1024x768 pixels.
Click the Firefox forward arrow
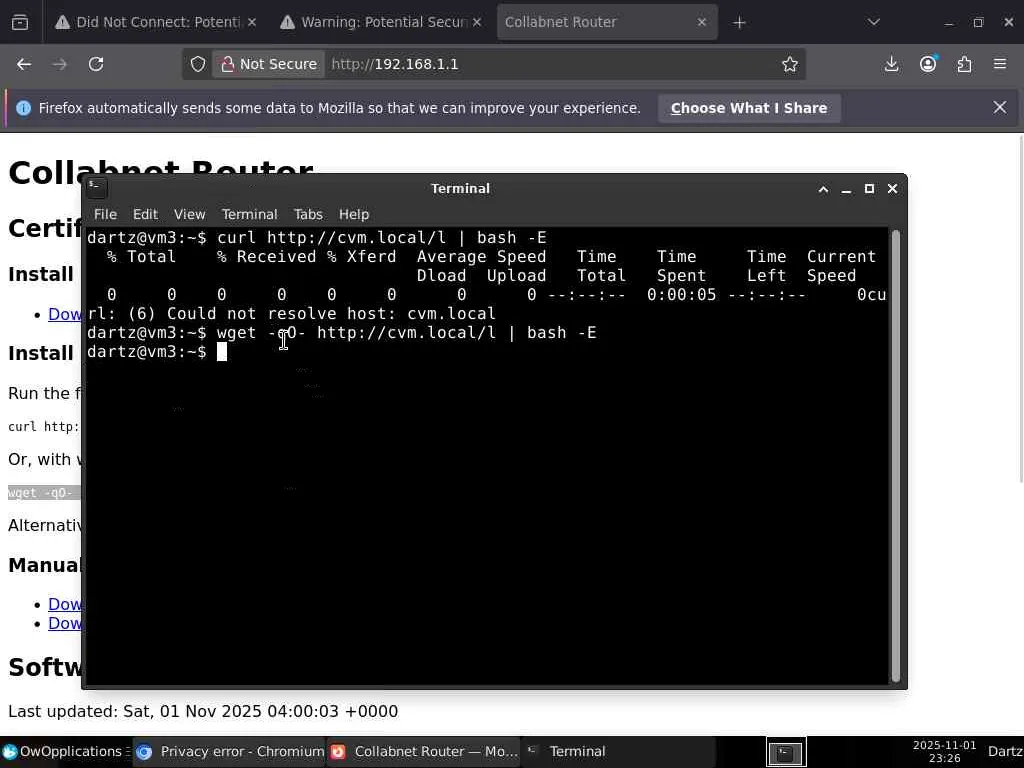tap(59, 64)
